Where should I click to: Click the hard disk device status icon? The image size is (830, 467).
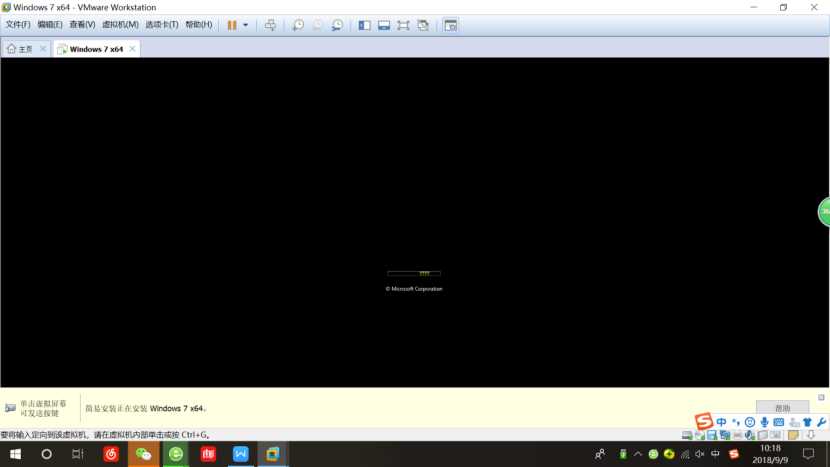687,435
